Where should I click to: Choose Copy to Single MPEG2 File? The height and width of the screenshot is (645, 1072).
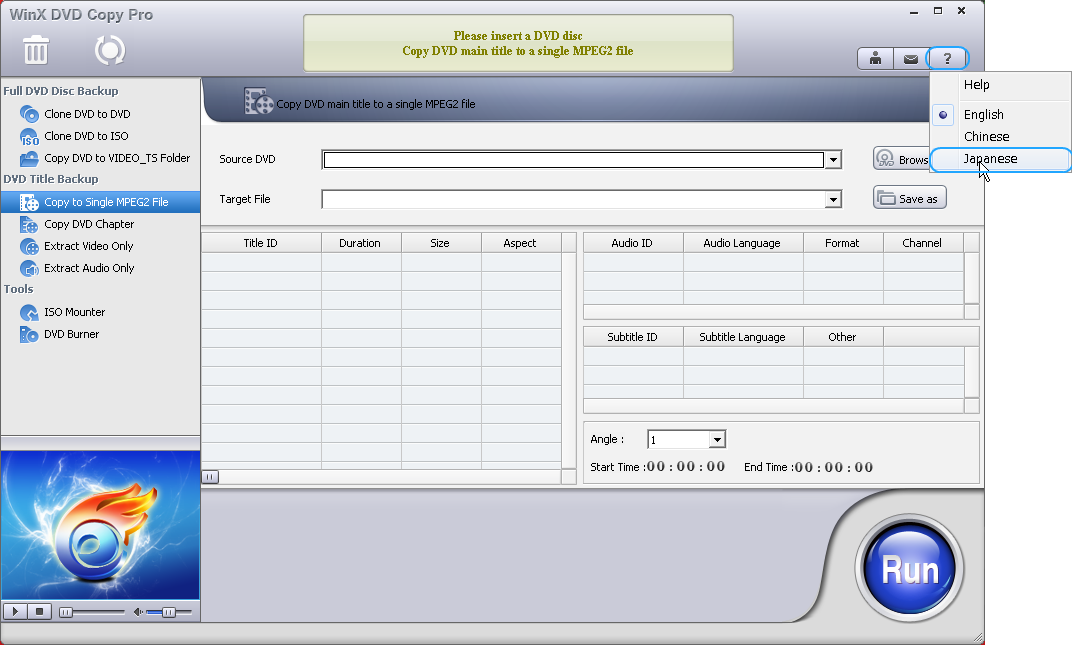point(100,202)
